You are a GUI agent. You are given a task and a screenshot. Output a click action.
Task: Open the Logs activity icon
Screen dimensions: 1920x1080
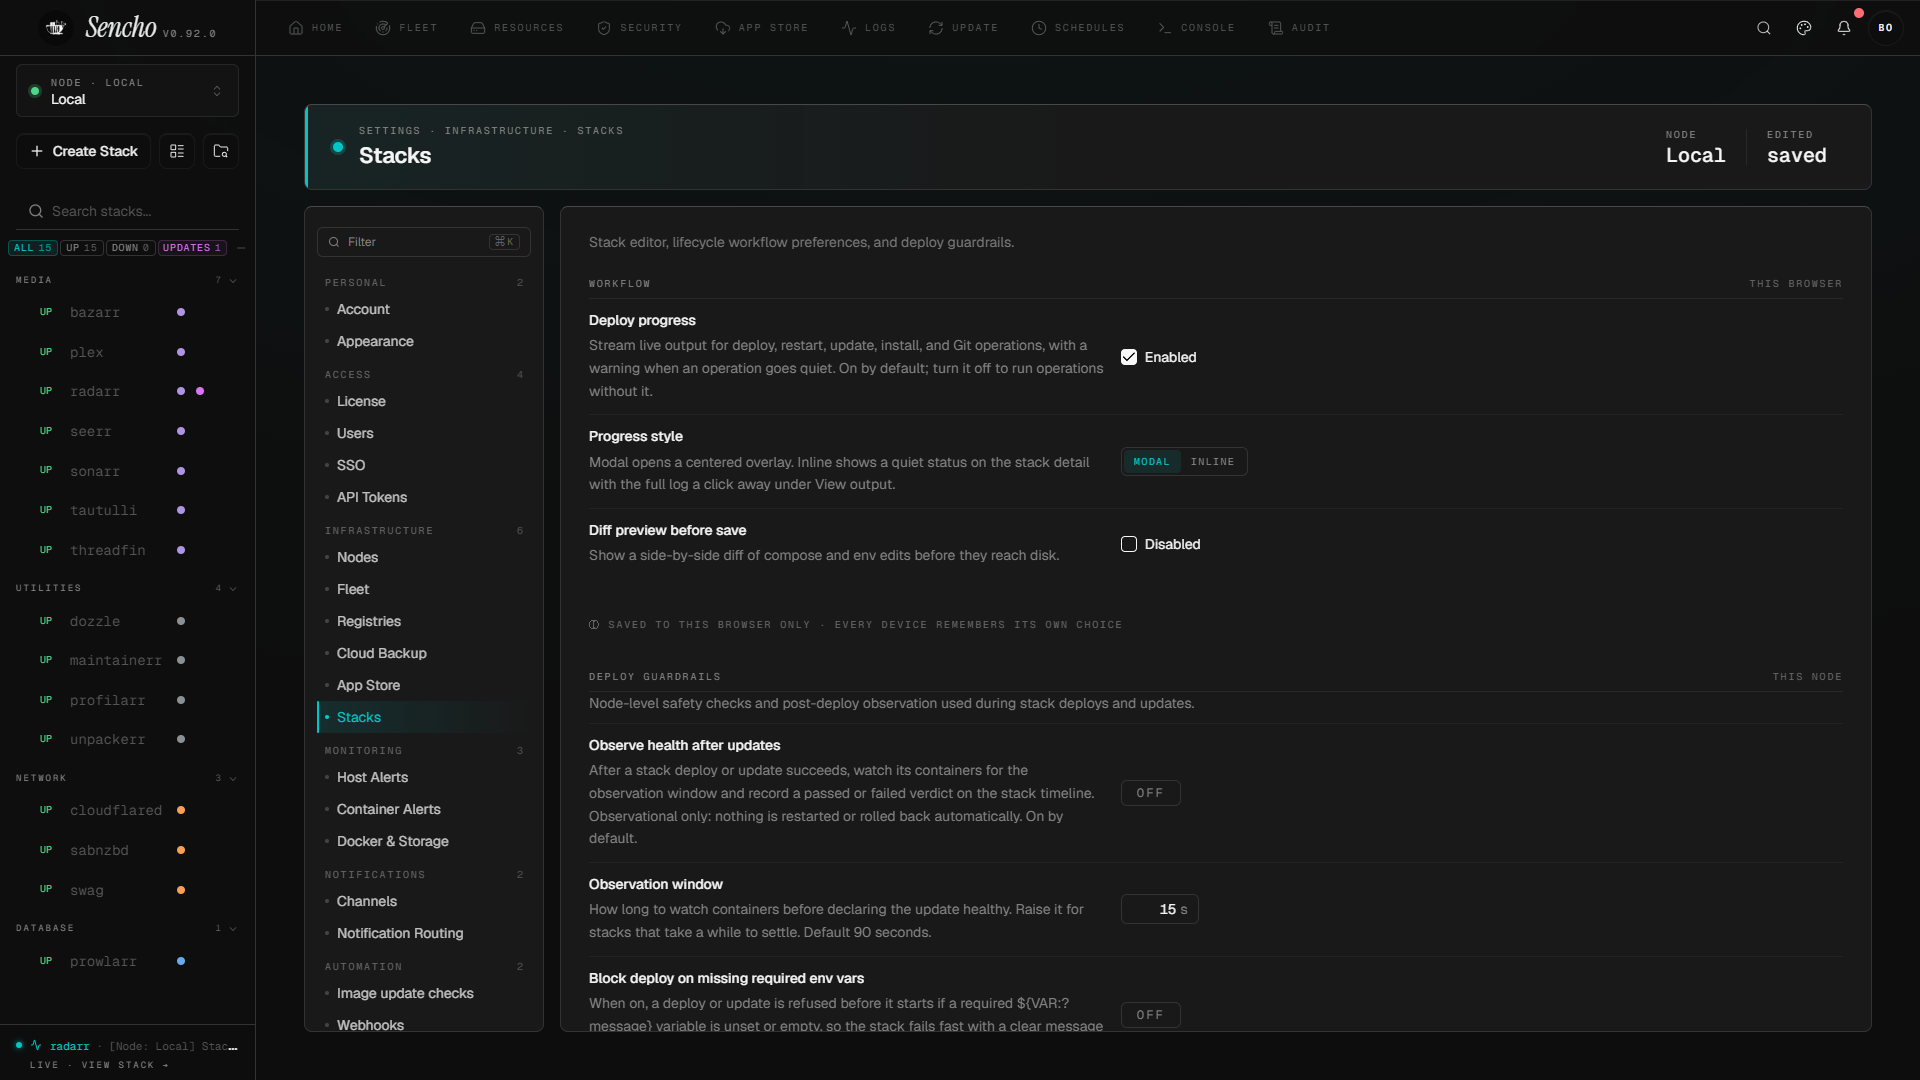849,28
